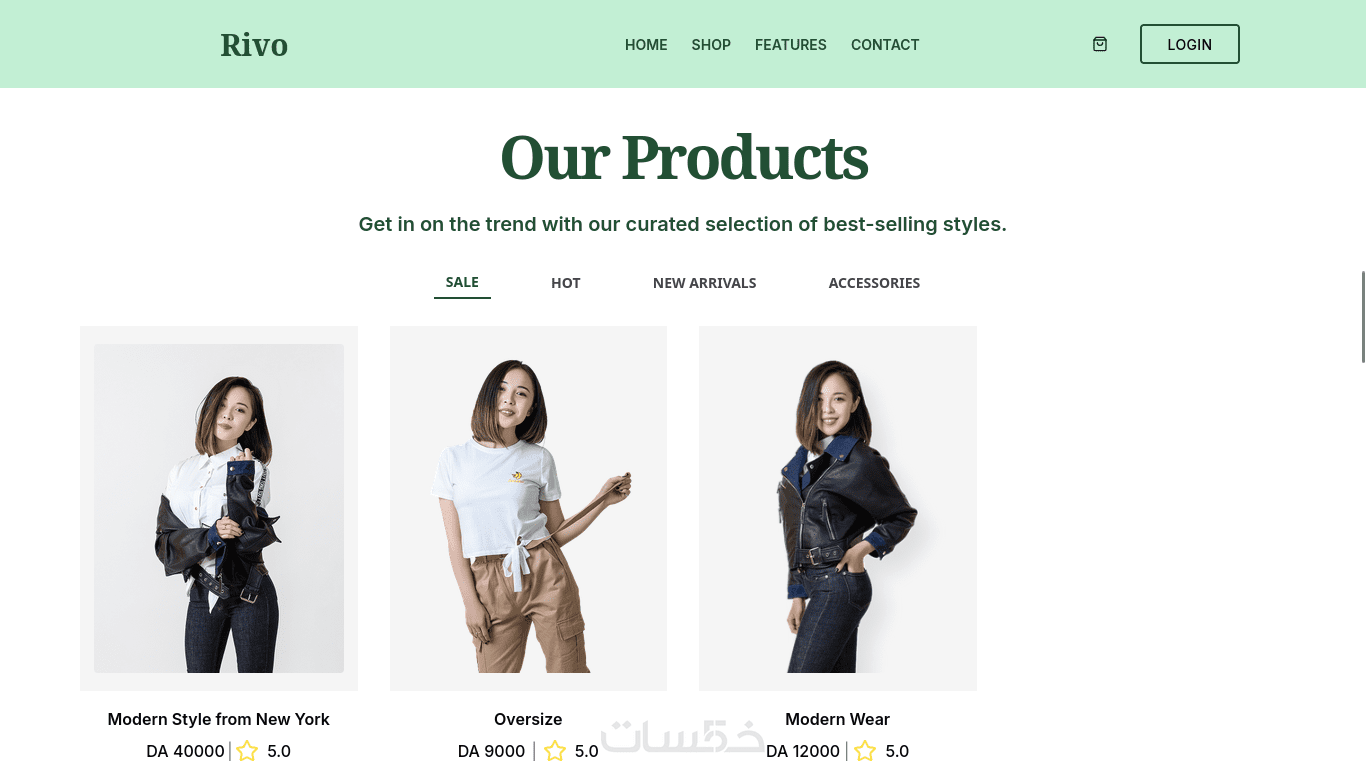
Task: Open the shopping bag cart icon
Action: point(1100,44)
